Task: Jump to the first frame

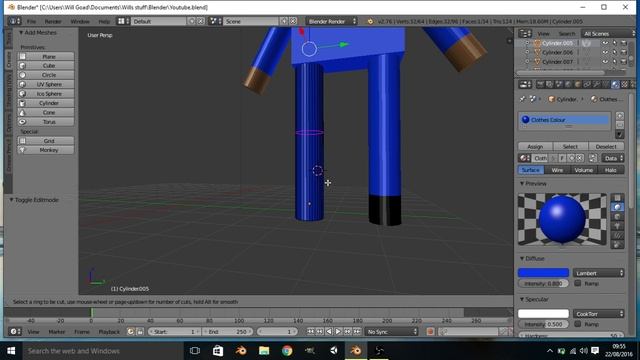Action: pyautogui.click(x=310, y=332)
